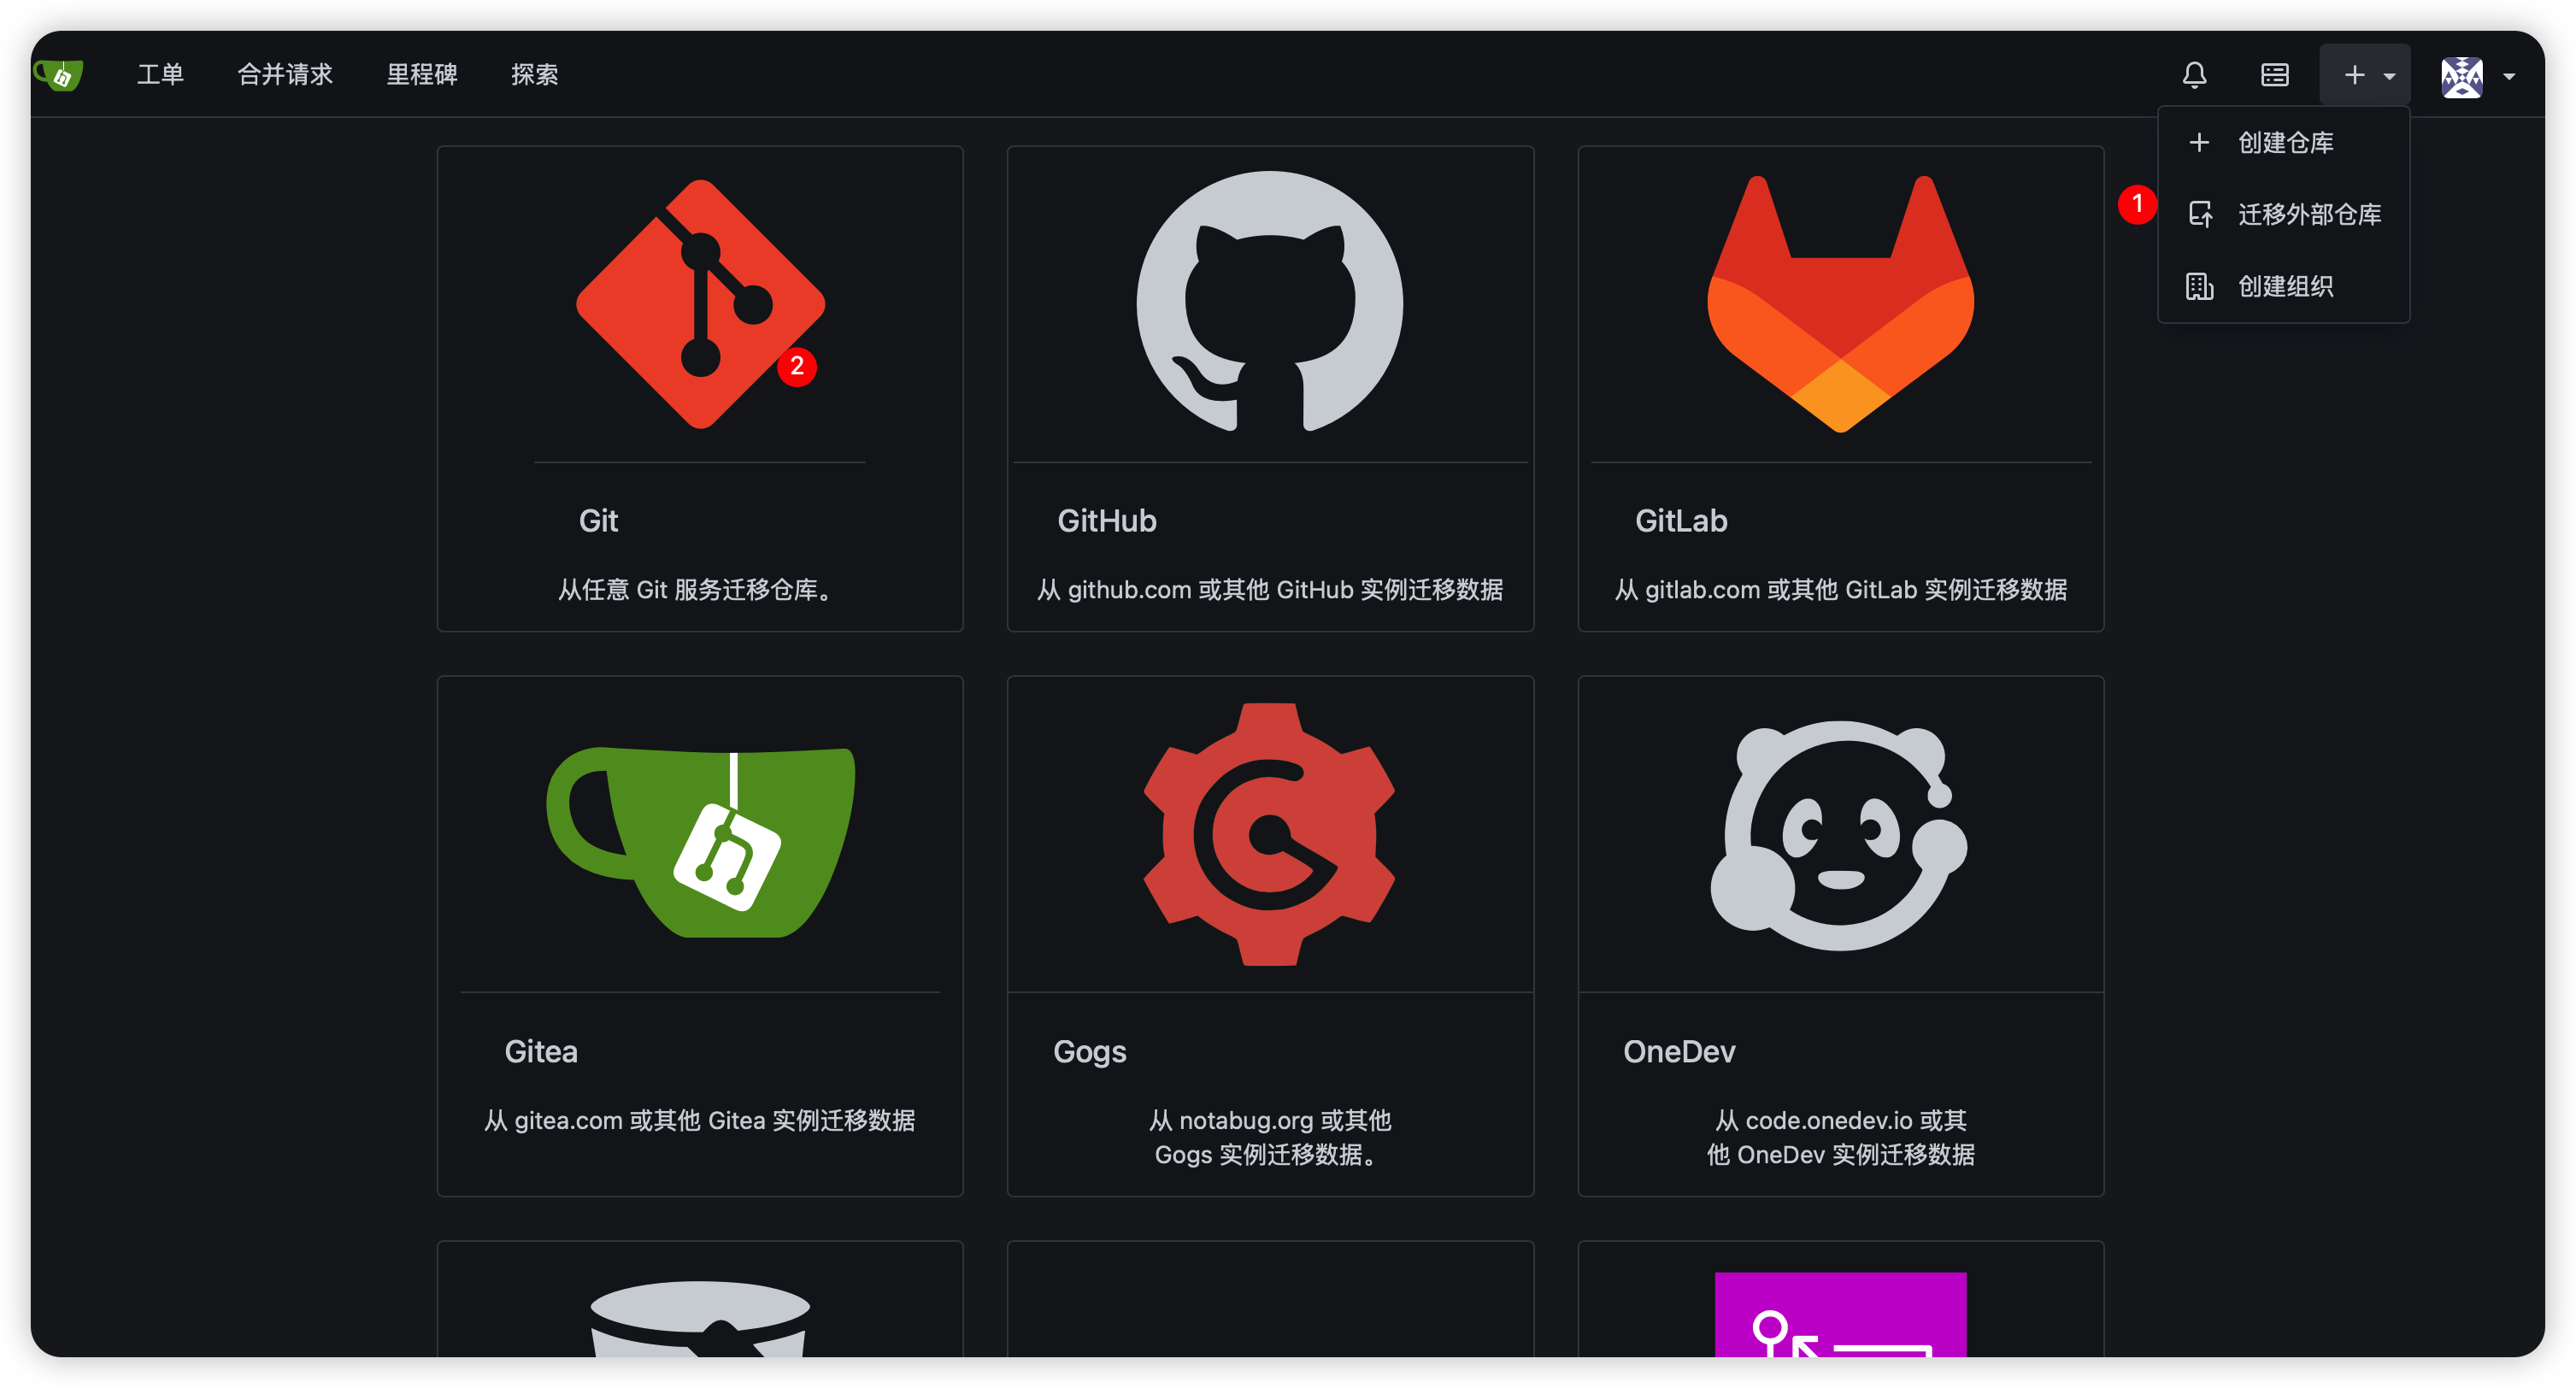The image size is (2576, 1388).
Task: Click the Gitea teacup logo in navbar
Action: pos(58,74)
